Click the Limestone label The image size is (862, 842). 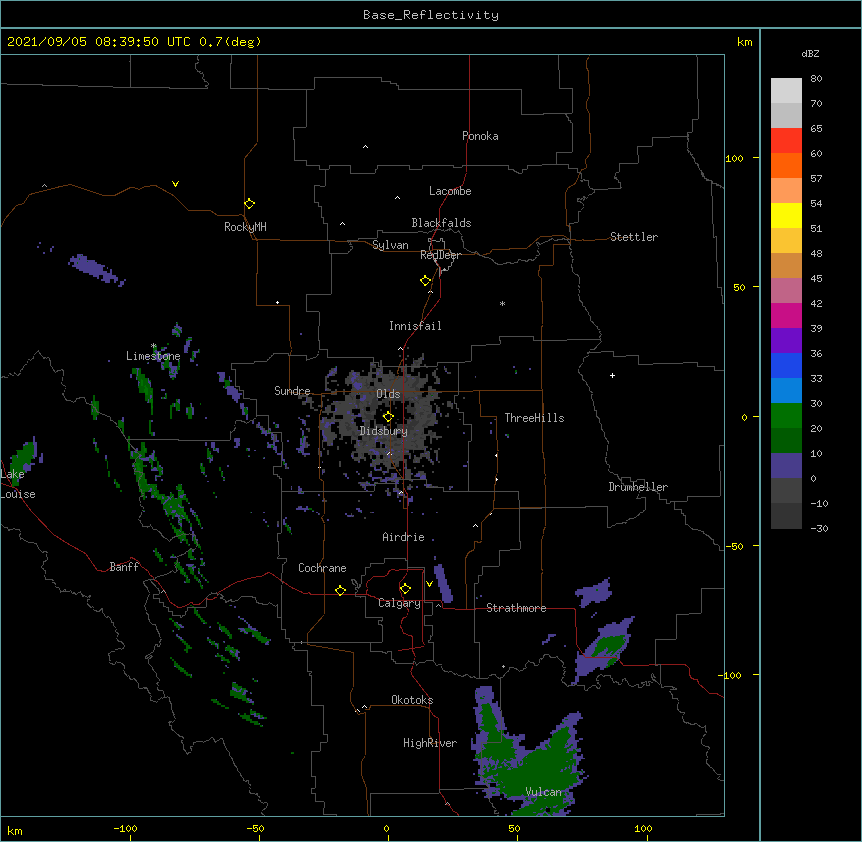coord(153,356)
